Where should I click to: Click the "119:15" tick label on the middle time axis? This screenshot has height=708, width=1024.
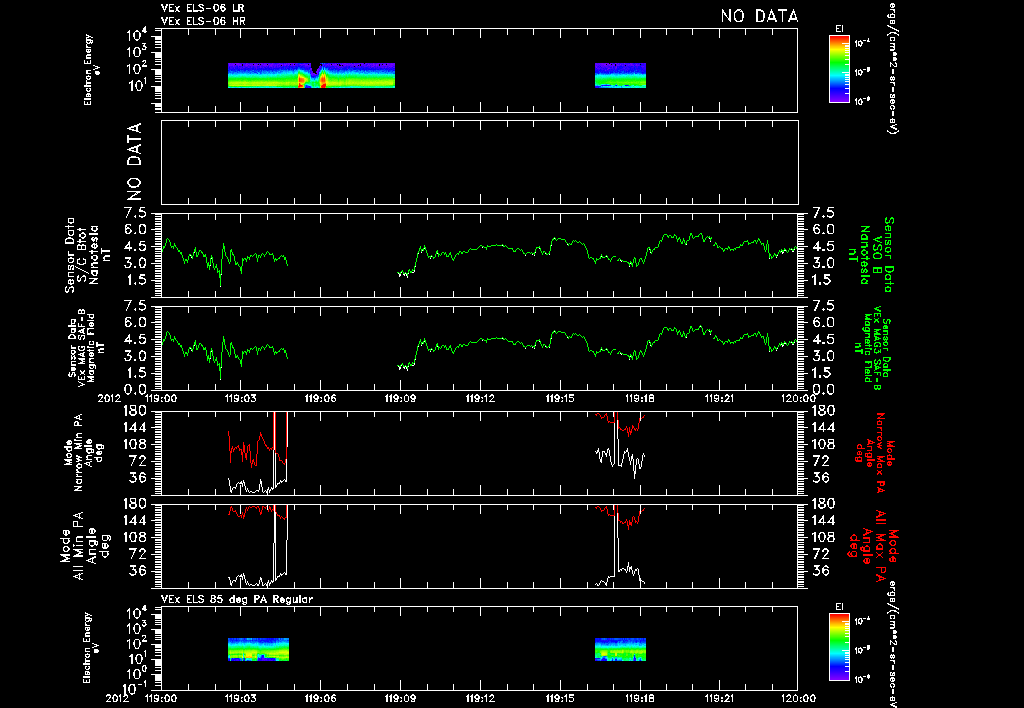point(560,398)
